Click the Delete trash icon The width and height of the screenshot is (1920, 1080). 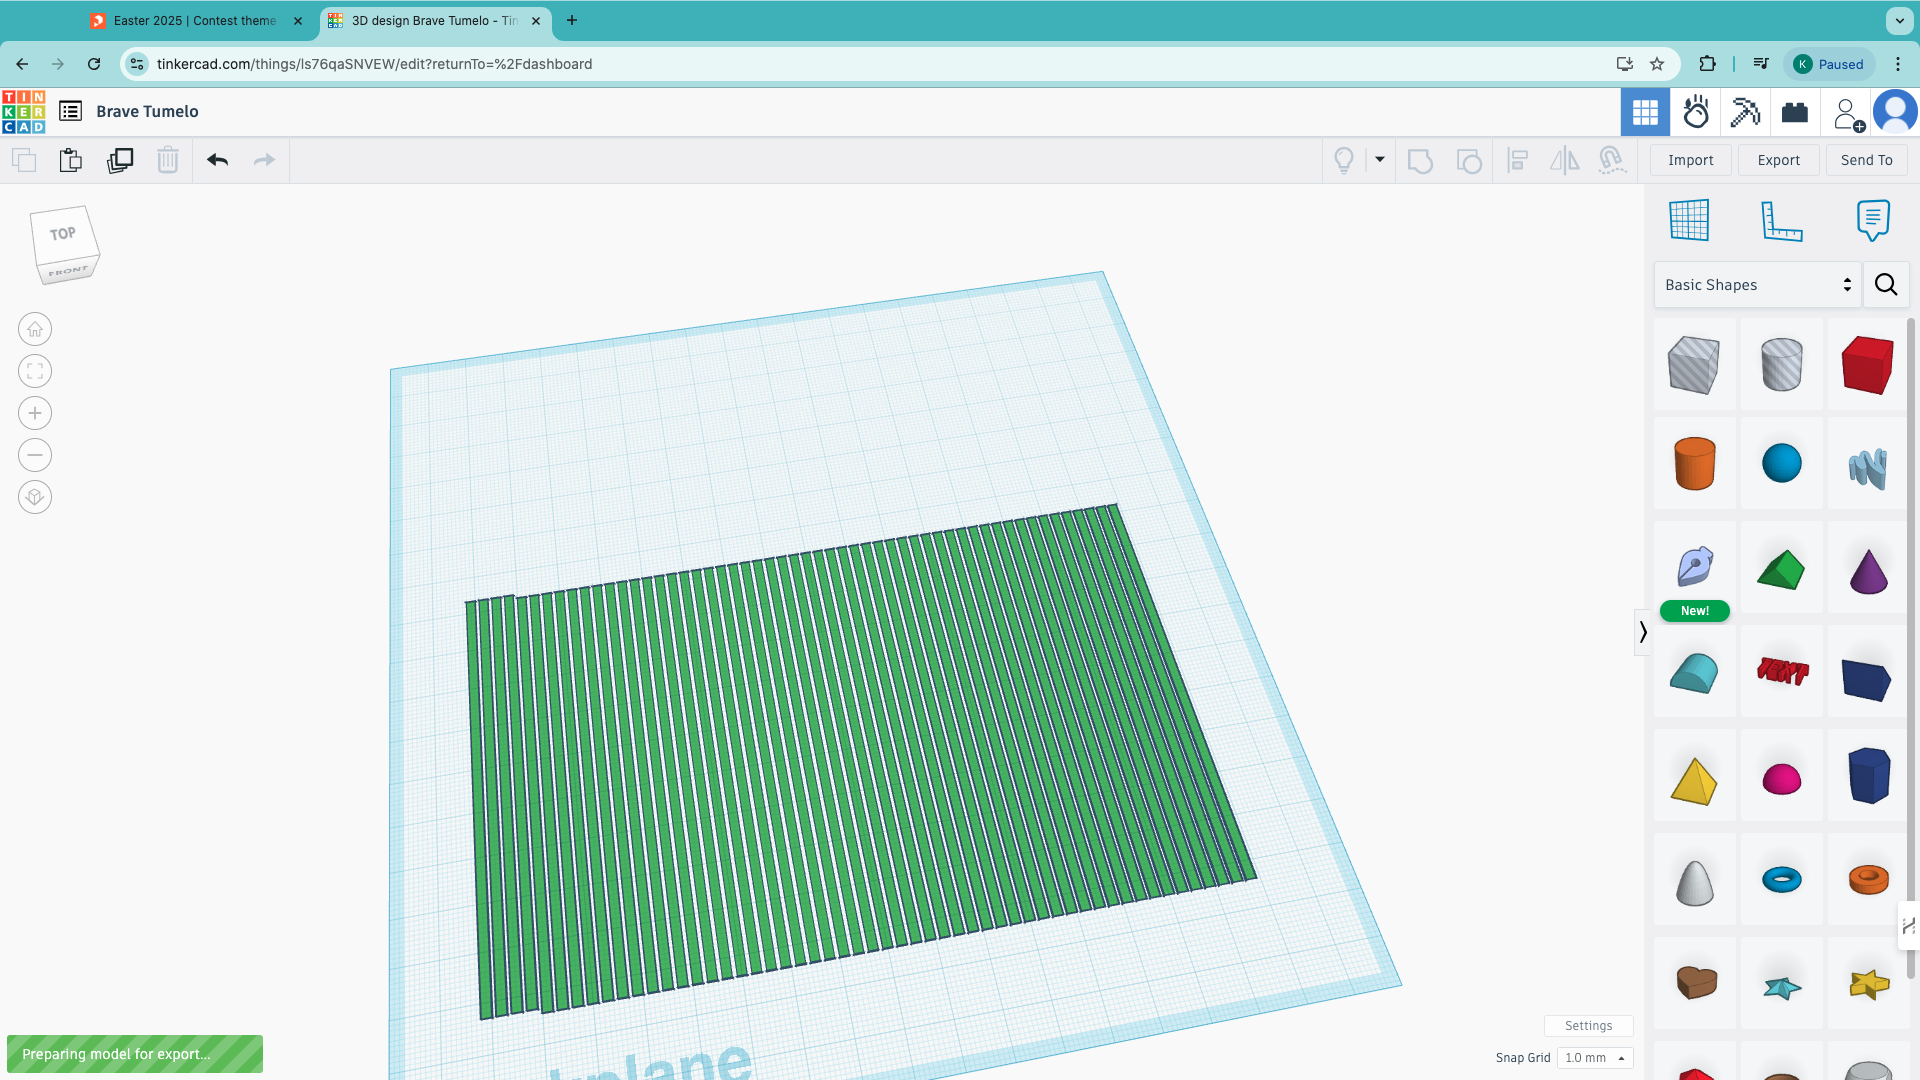(168, 160)
